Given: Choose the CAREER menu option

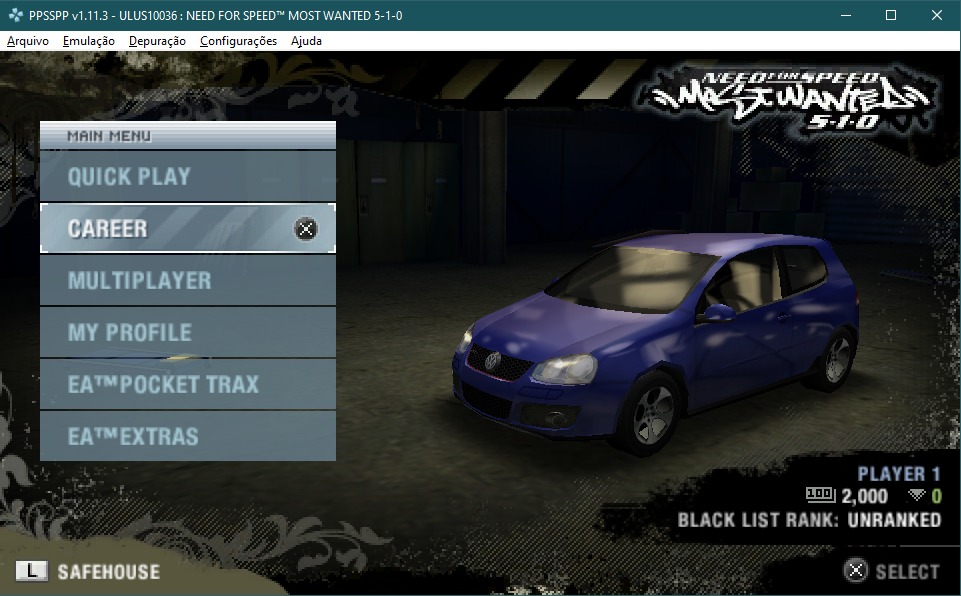Looking at the screenshot, I should tap(188, 228).
